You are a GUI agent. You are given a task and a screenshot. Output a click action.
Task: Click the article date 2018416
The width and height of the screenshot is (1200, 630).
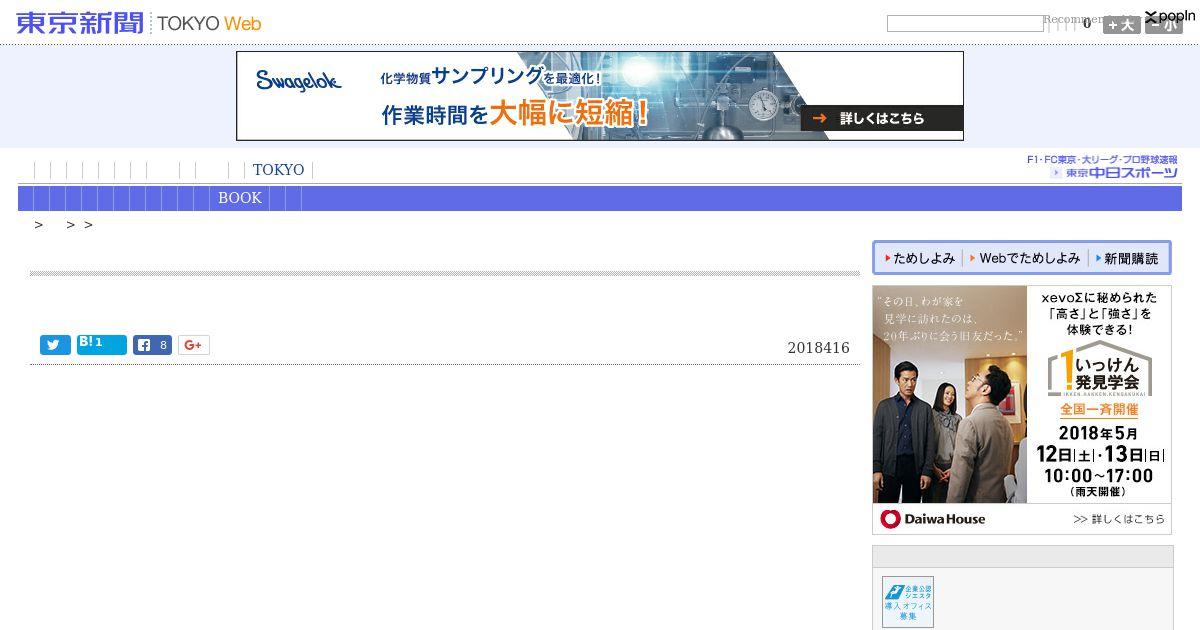click(818, 348)
